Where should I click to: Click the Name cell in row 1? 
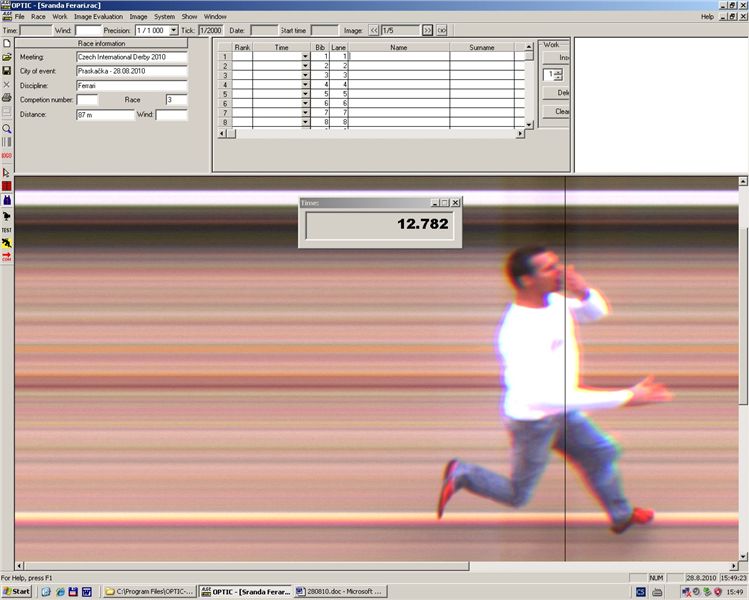click(x=398, y=56)
